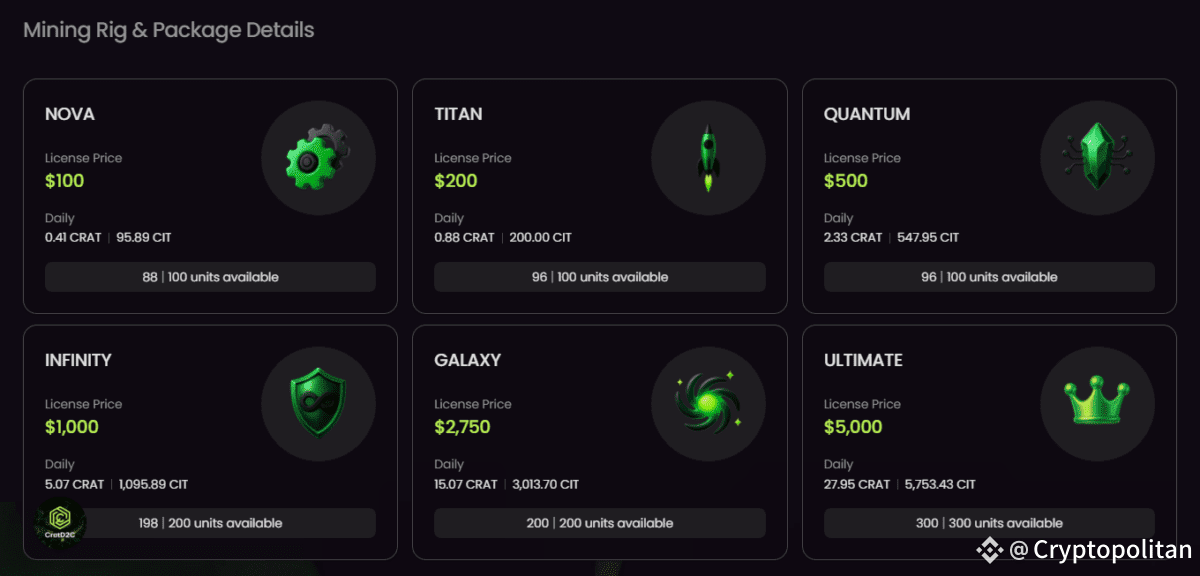Click the NOVA green gear icon
Viewport: 1200px width, 576px height.
point(318,157)
